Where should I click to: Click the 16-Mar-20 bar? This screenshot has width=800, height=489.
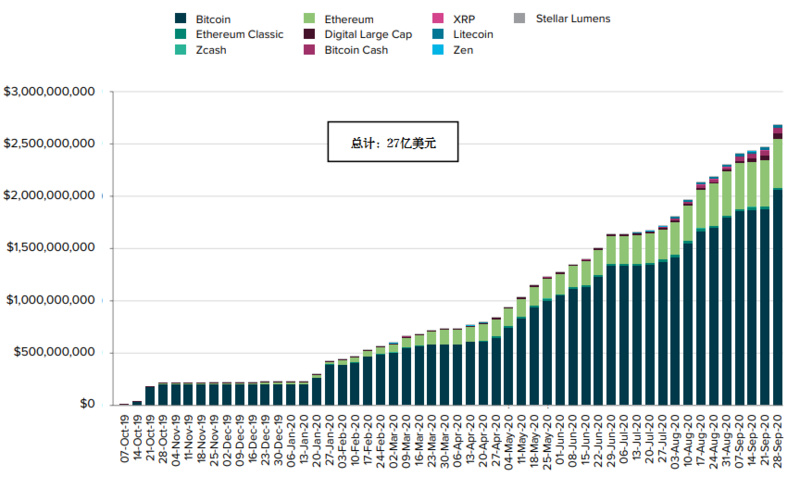pos(419,370)
